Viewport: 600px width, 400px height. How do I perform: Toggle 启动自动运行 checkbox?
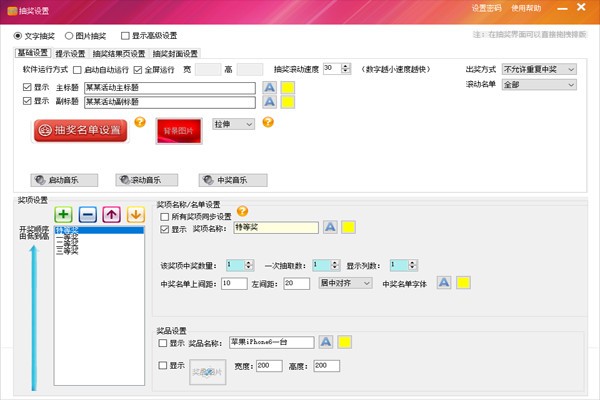point(79,69)
